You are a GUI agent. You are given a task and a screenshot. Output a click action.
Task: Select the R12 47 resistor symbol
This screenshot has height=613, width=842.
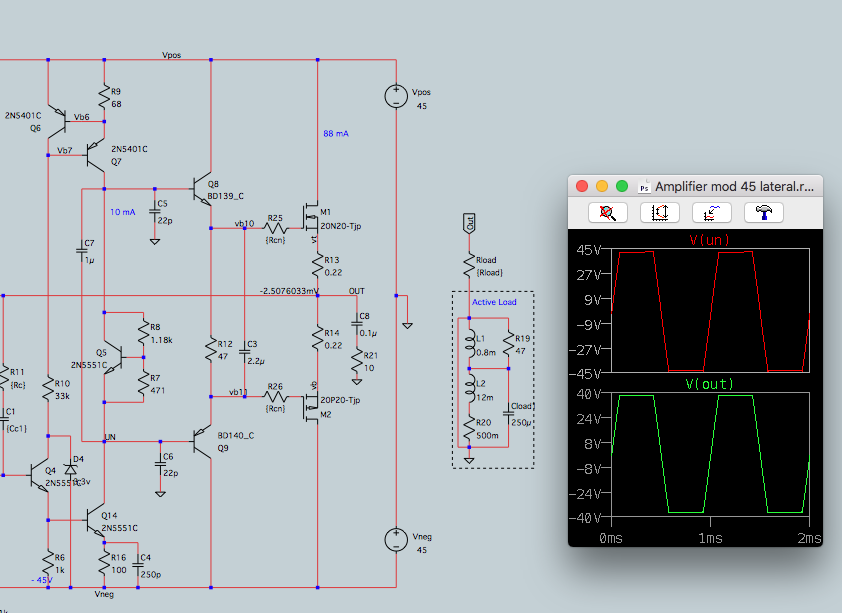coord(211,350)
